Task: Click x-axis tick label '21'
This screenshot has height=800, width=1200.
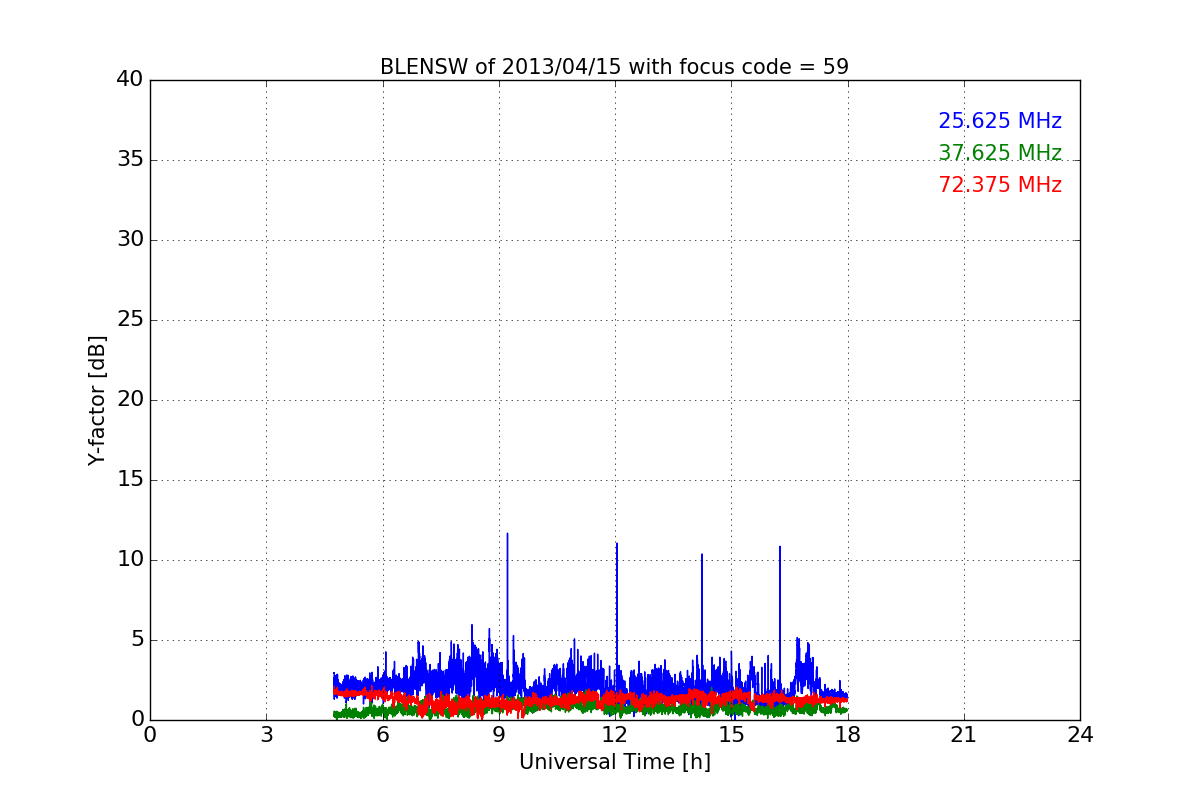Action: point(964,734)
